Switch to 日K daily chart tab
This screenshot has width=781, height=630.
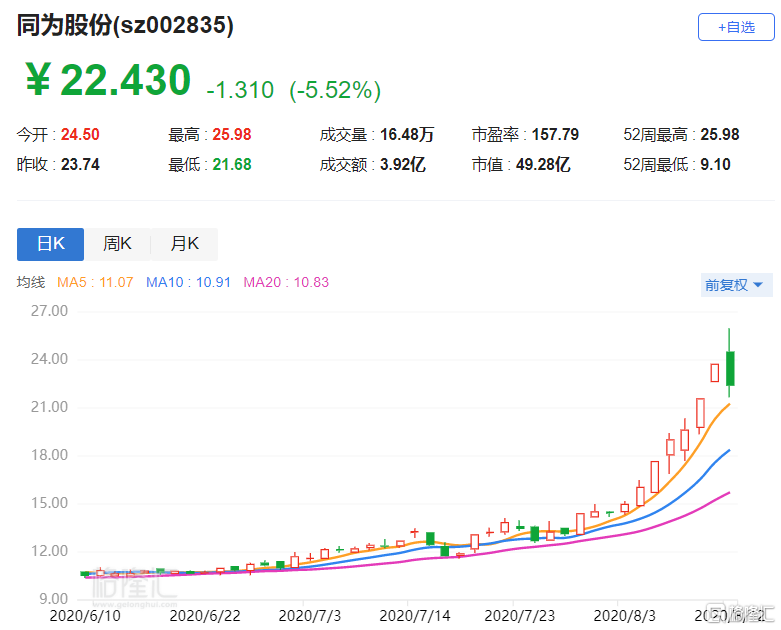click(50, 244)
